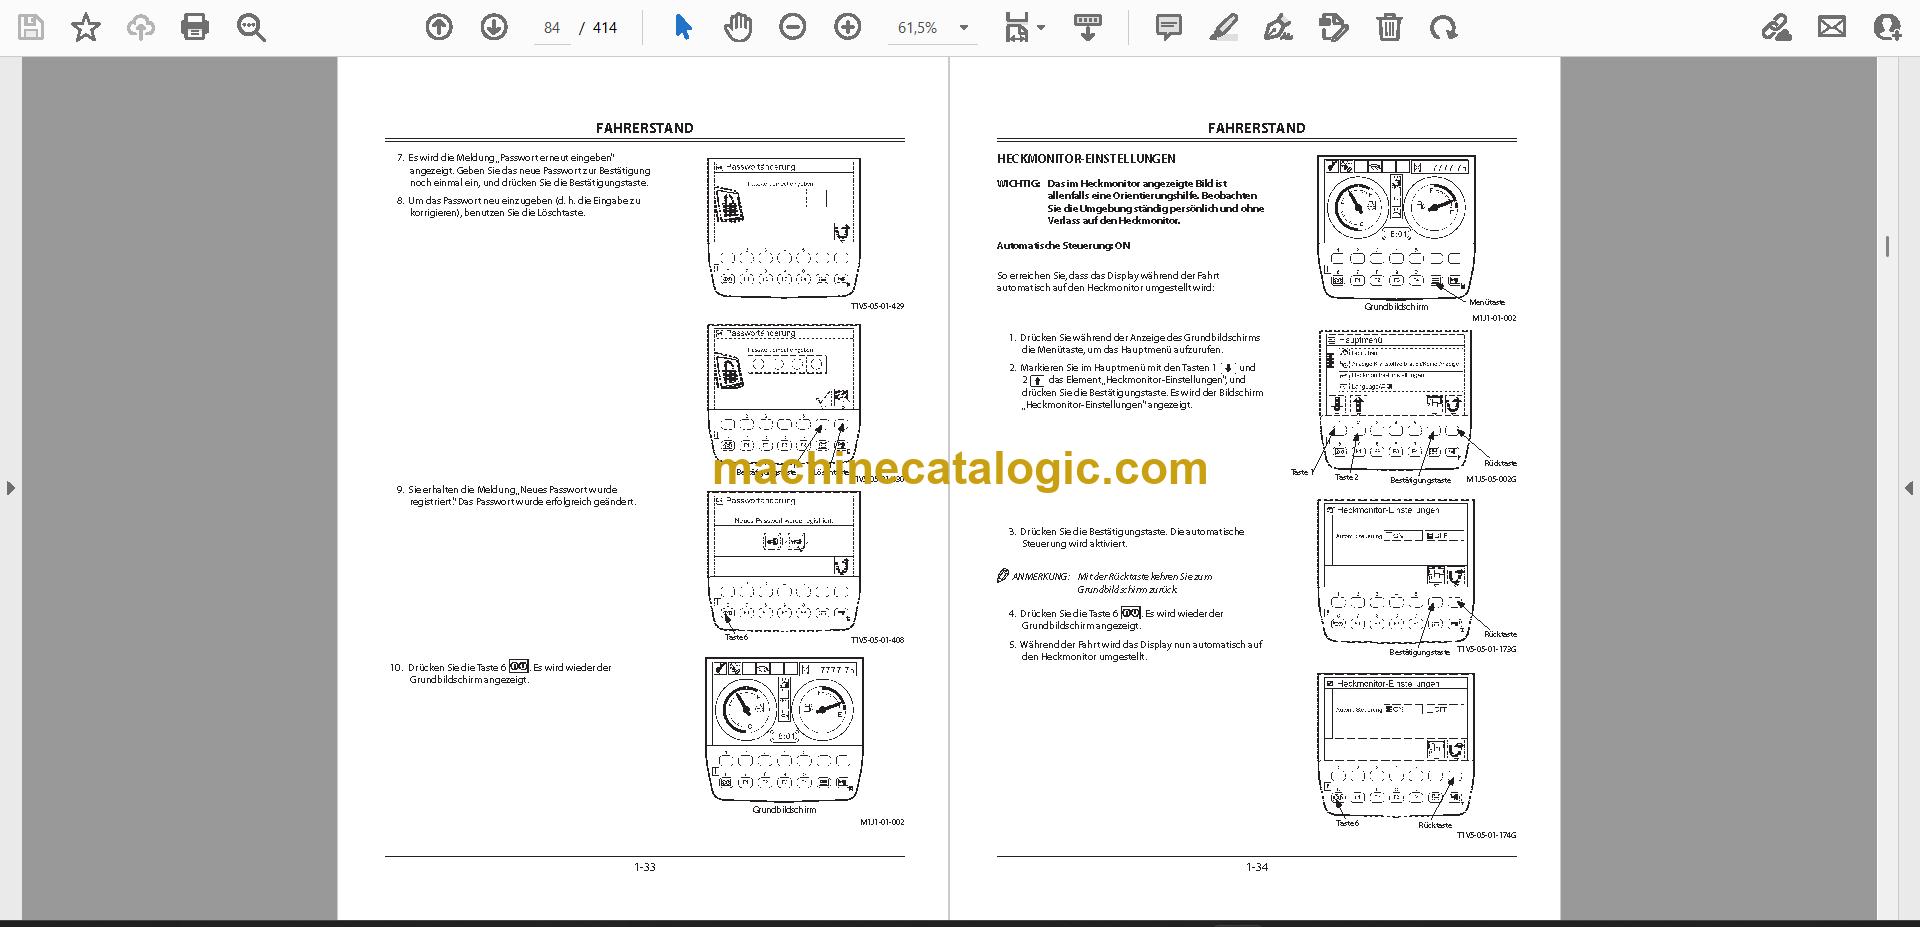Zoom out with the minus icon
Viewport: 1920px width, 927px height.
click(793, 27)
